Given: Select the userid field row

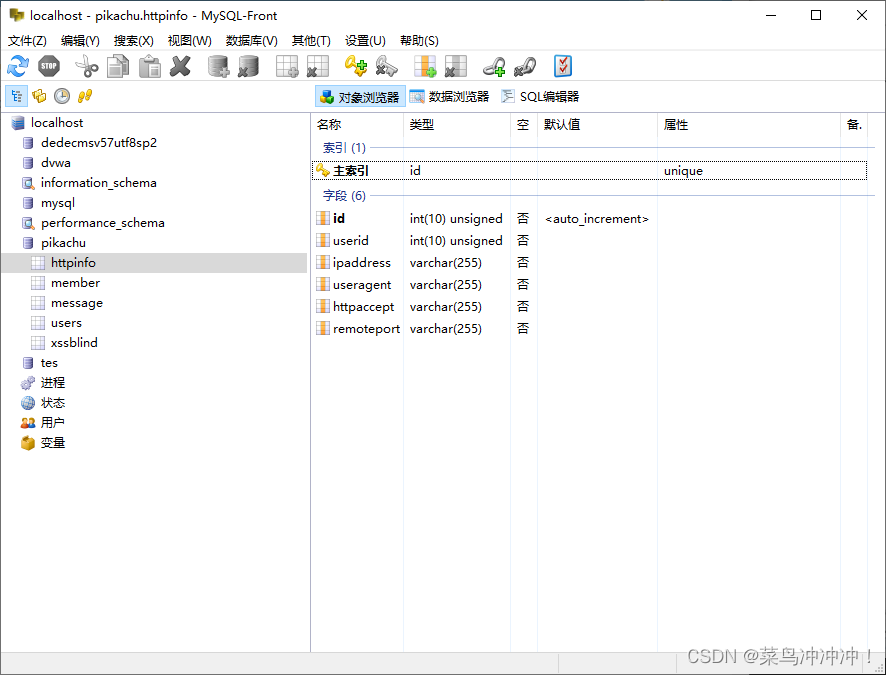Looking at the screenshot, I should pyautogui.click(x=589, y=241).
